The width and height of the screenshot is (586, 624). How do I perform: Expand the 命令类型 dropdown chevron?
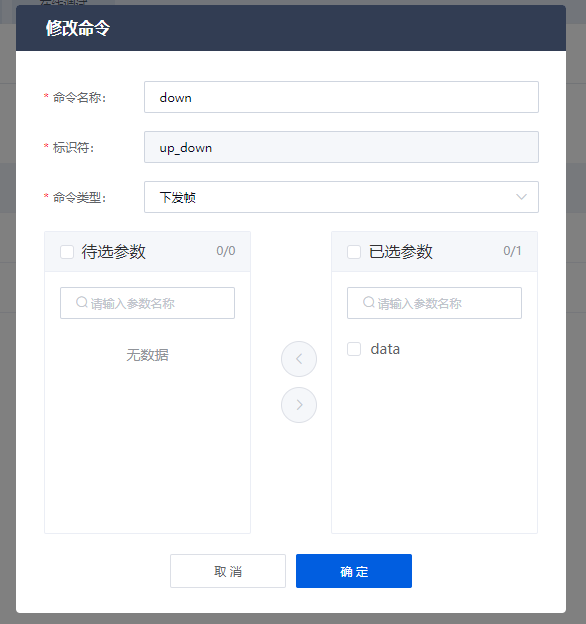pos(521,197)
